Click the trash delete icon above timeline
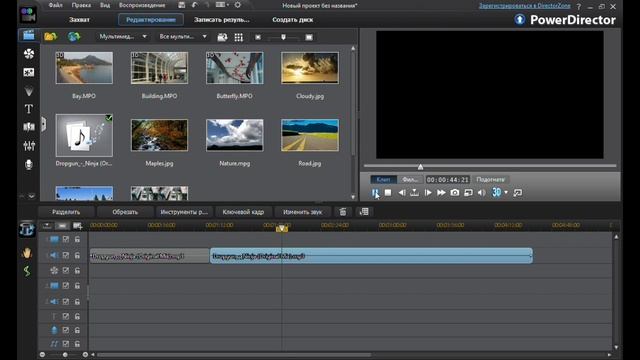 (343, 211)
